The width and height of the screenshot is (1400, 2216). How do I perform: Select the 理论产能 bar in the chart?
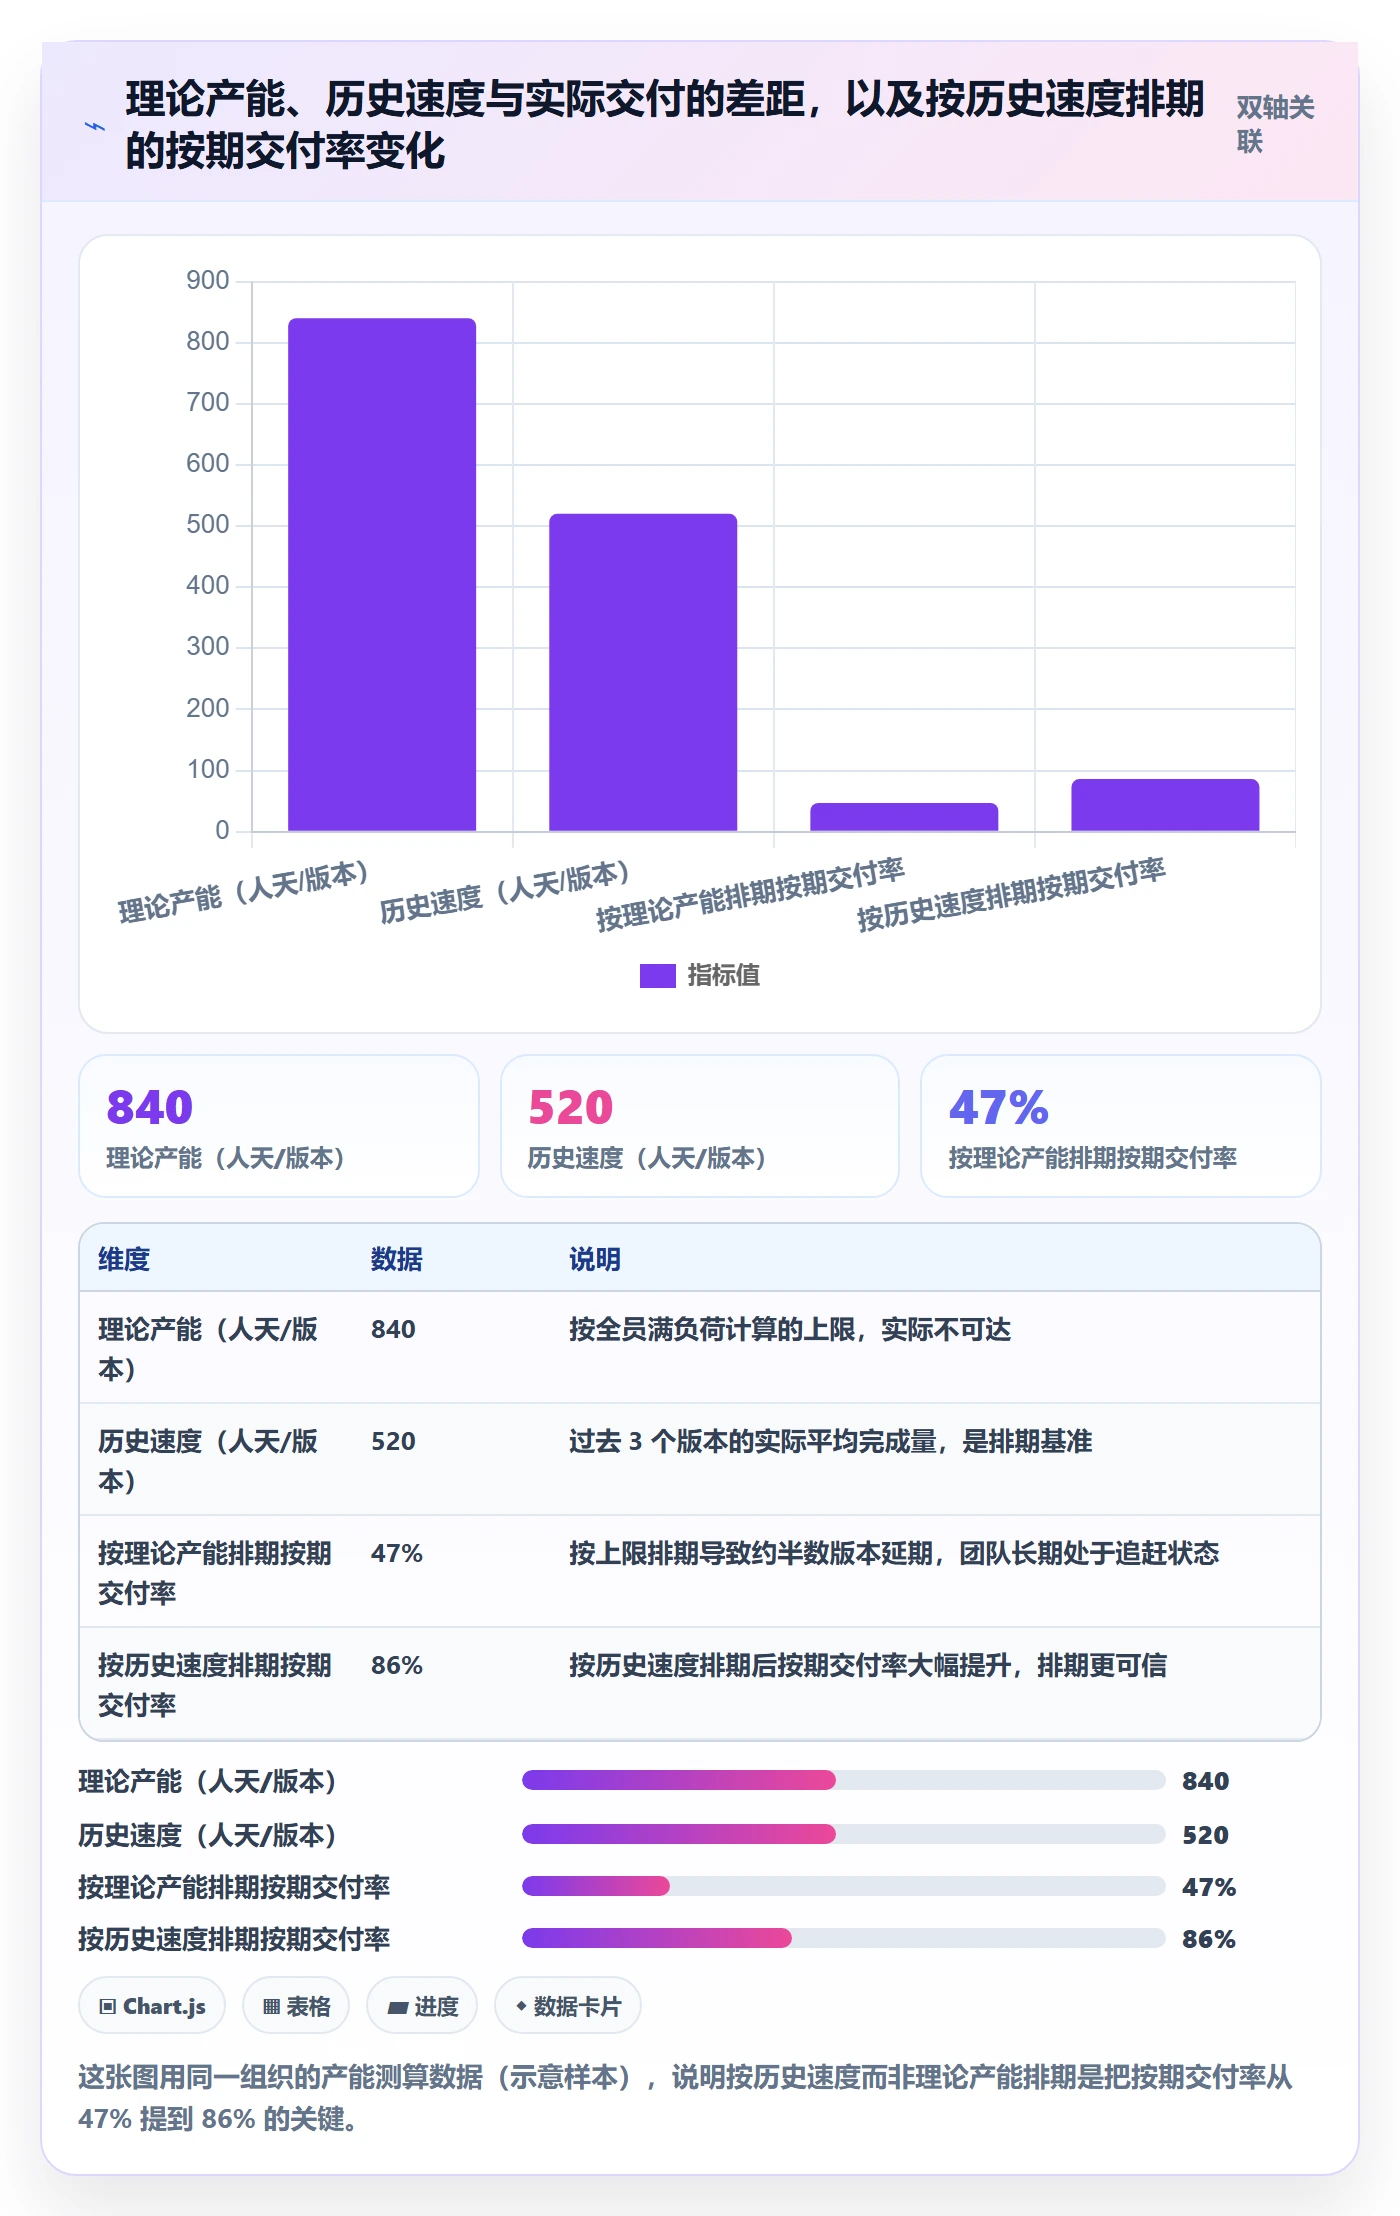[382, 574]
